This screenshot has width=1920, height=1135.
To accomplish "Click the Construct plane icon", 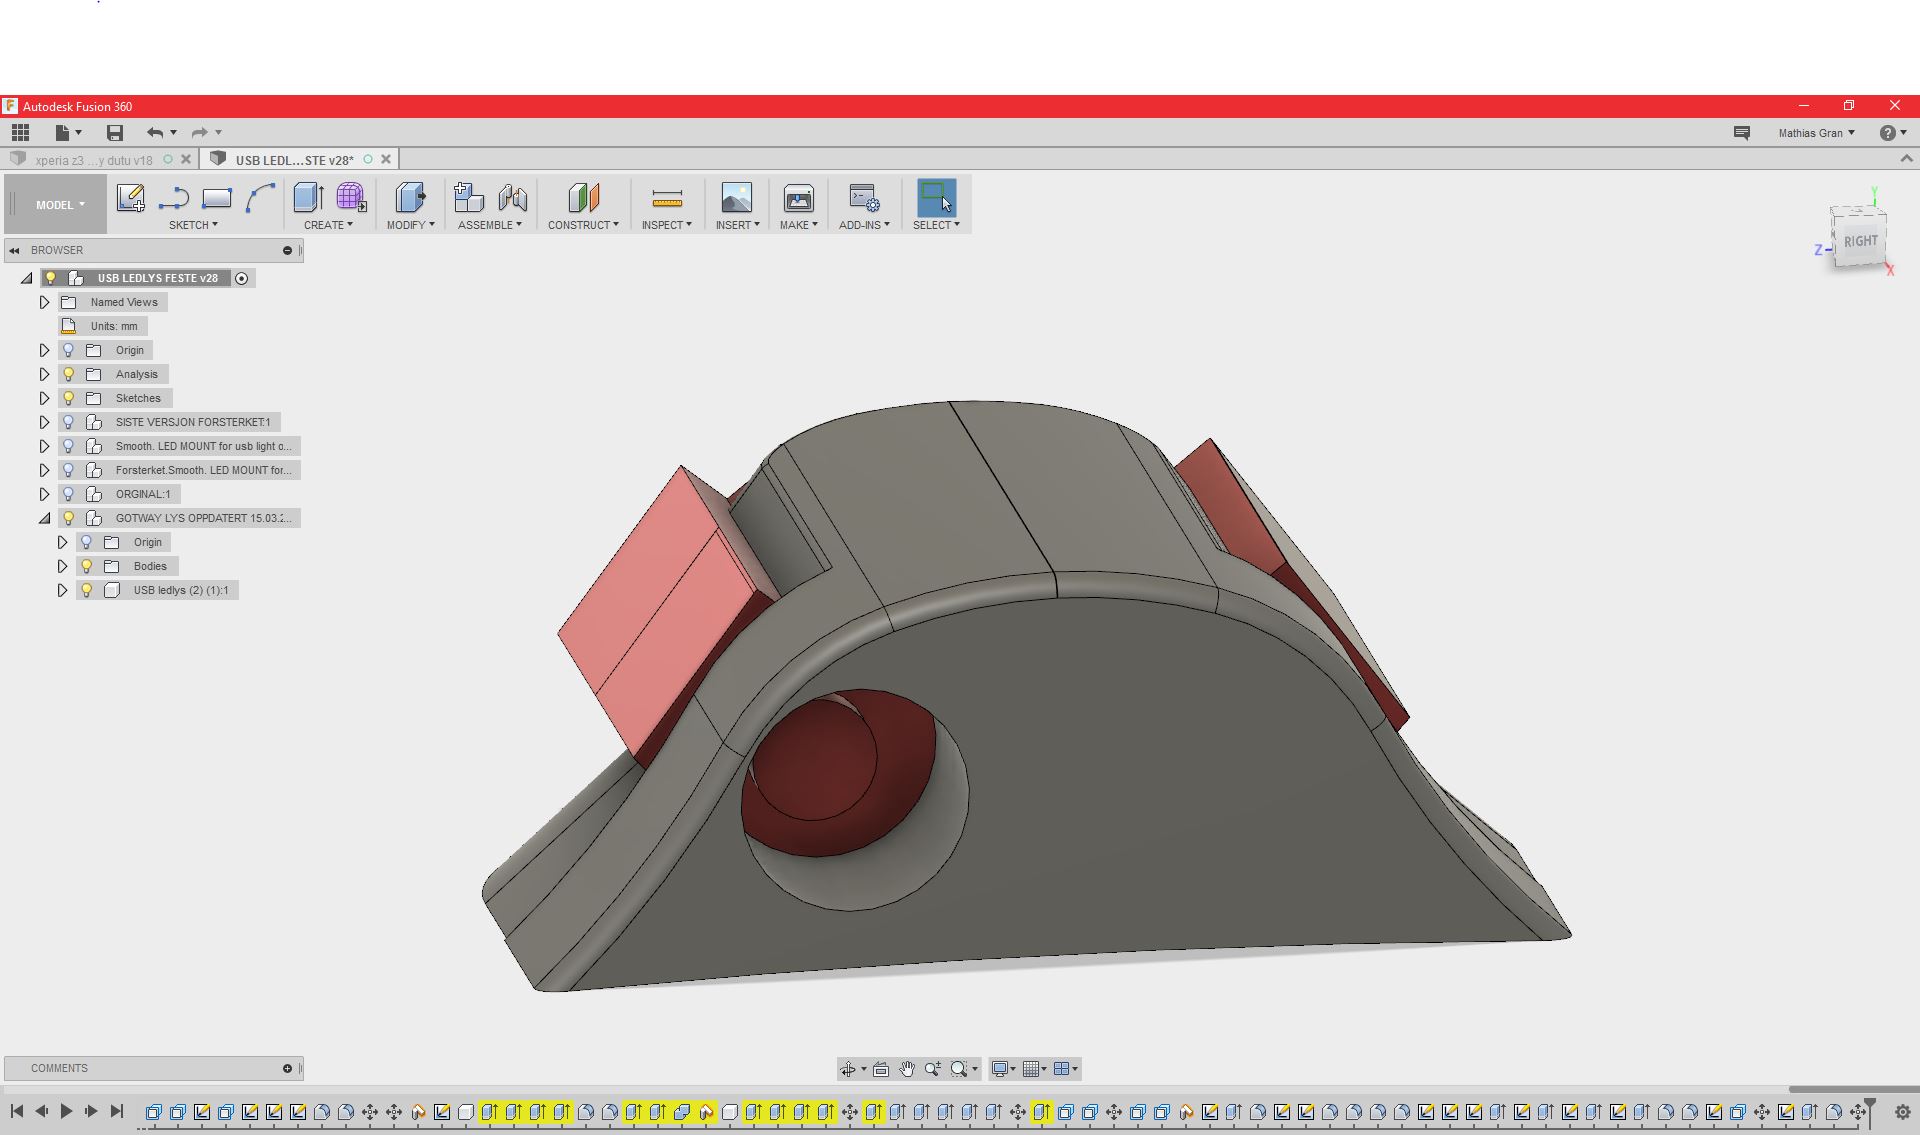I will tap(583, 198).
